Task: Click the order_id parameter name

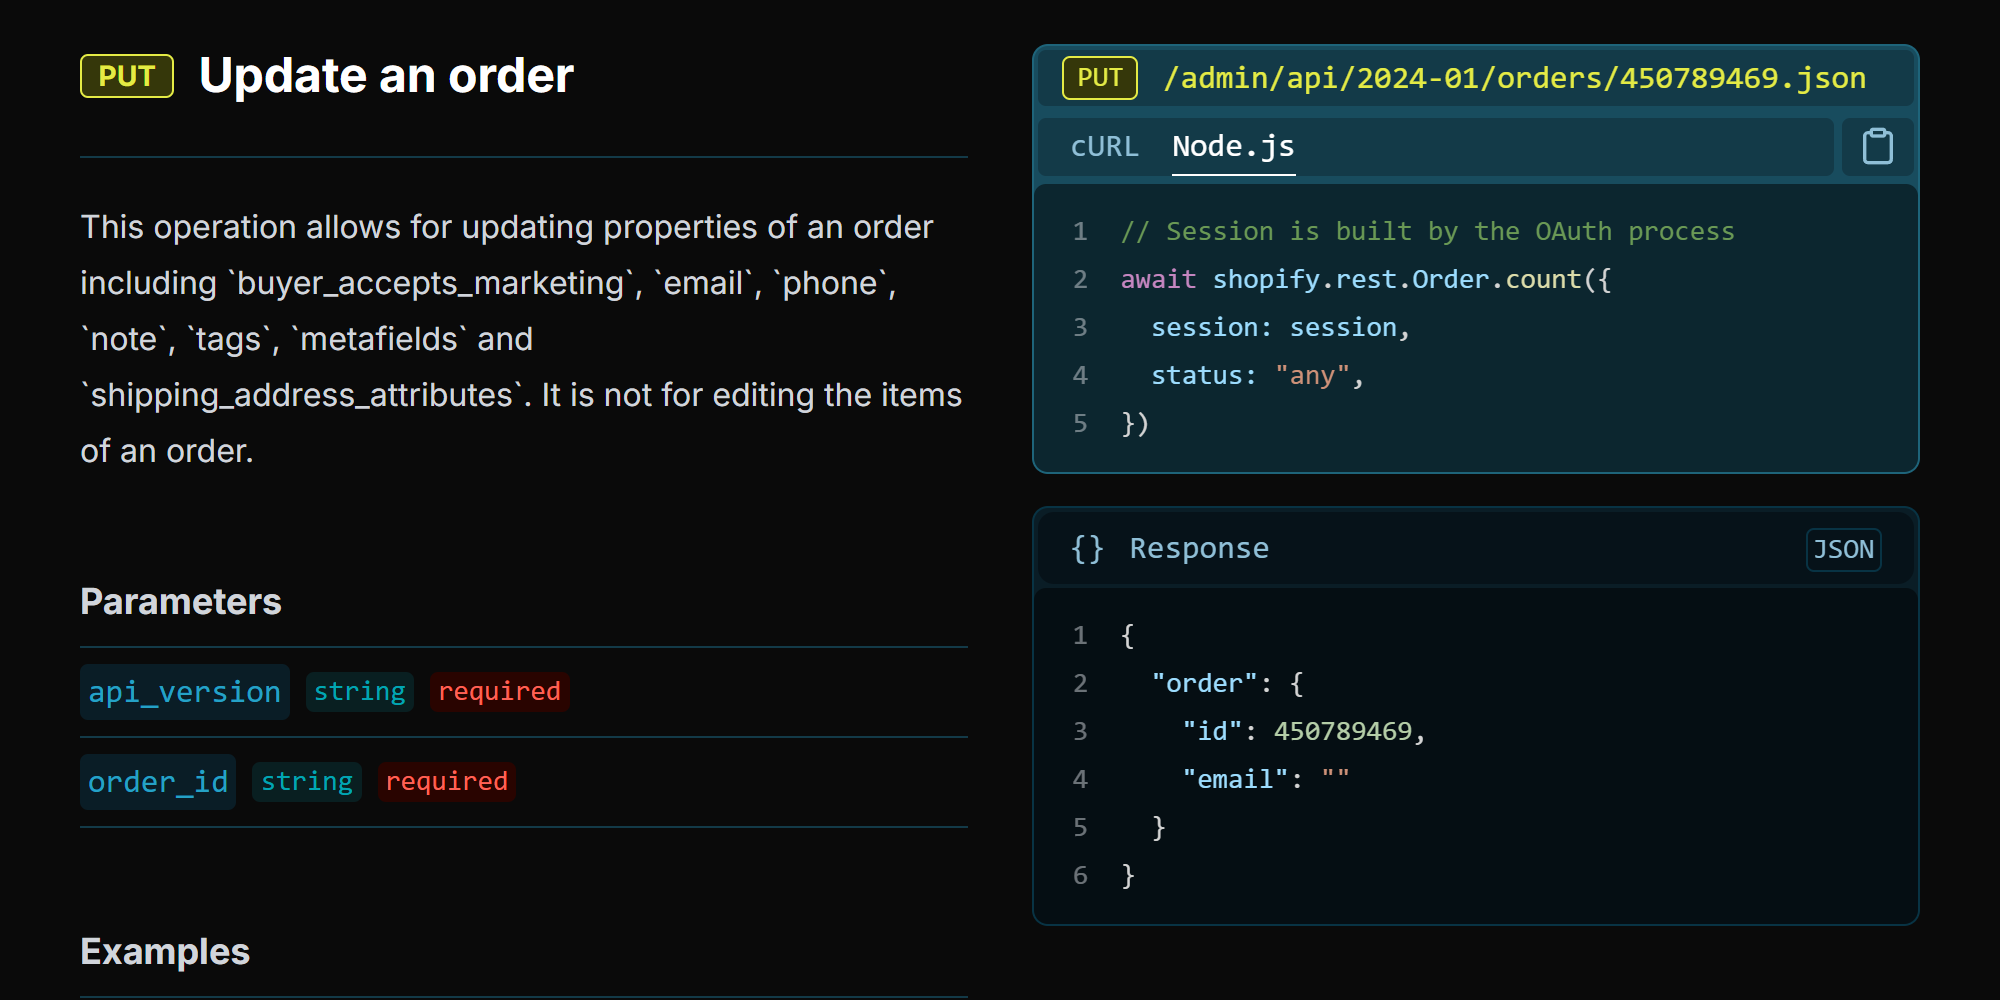Action: click(158, 782)
